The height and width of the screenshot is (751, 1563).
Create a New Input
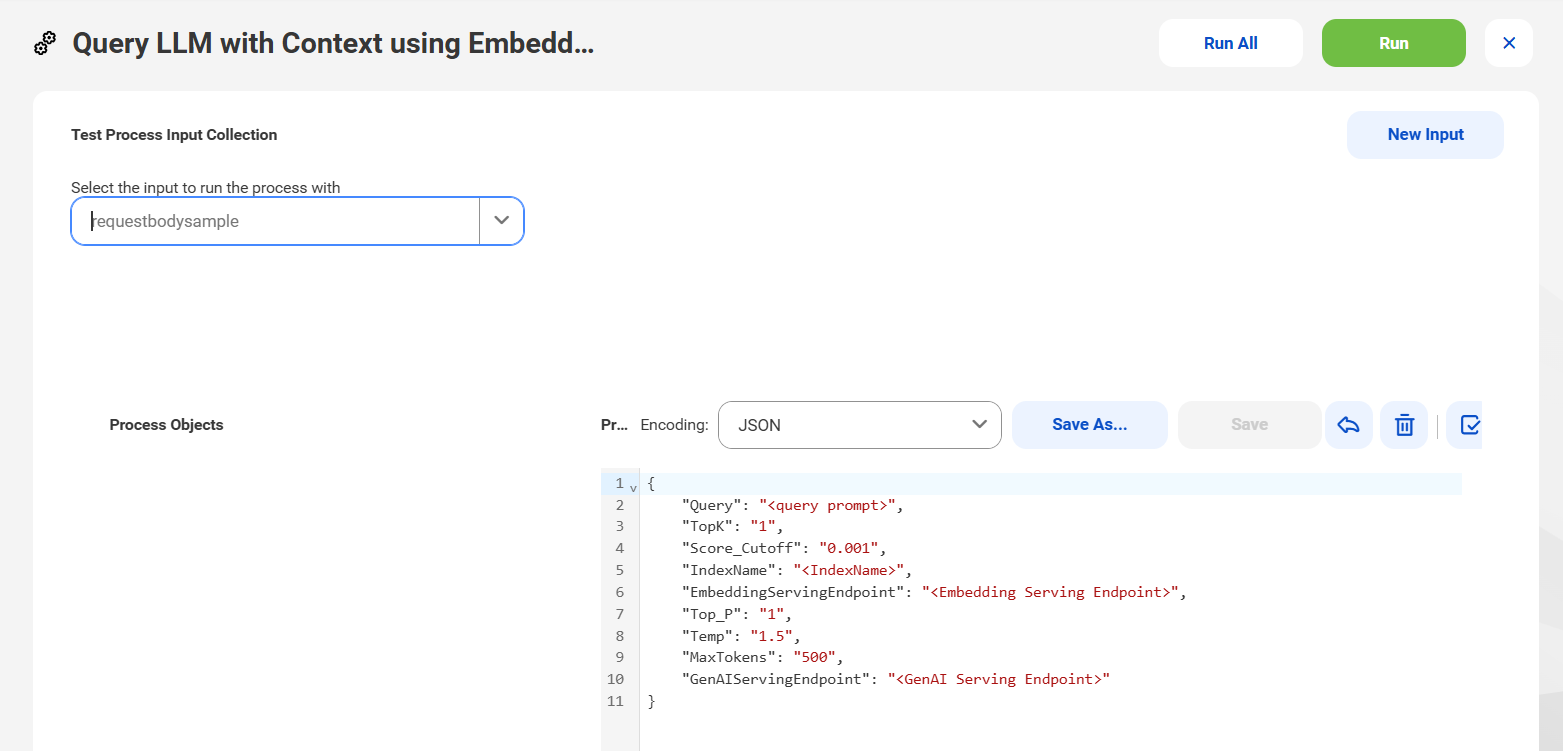tap(1425, 135)
